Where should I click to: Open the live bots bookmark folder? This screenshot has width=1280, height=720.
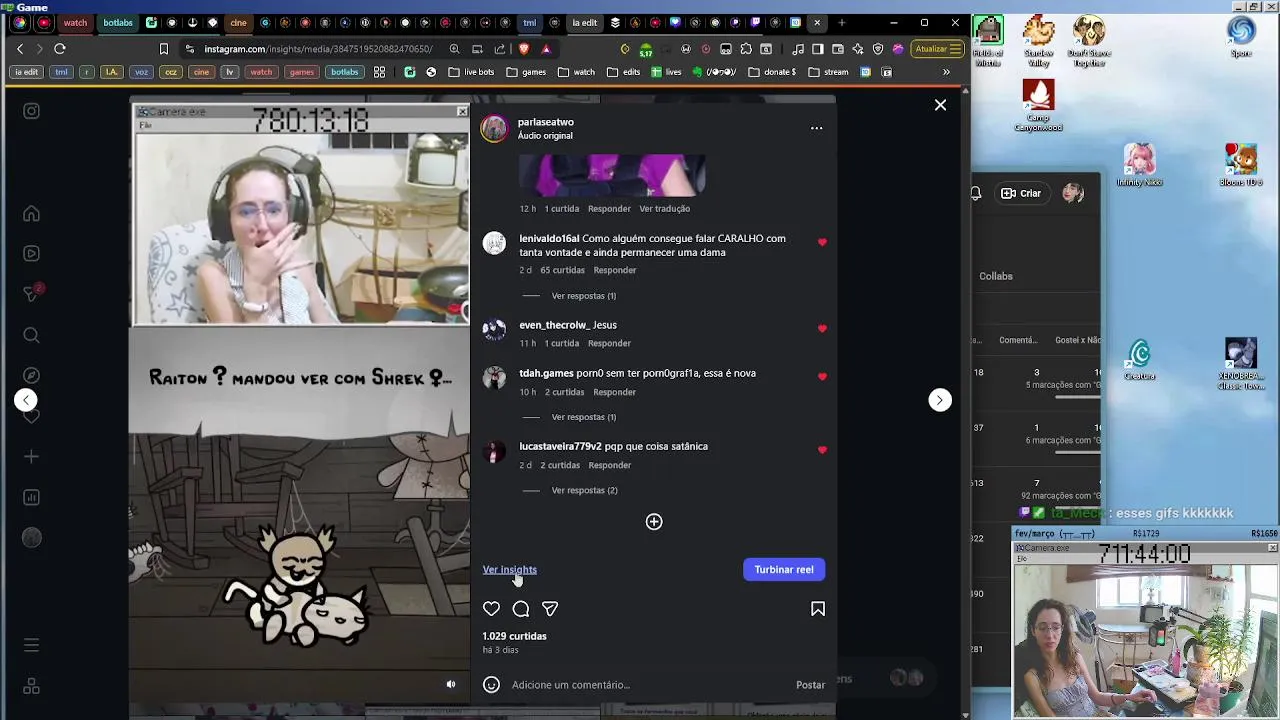(x=470, y=72)
